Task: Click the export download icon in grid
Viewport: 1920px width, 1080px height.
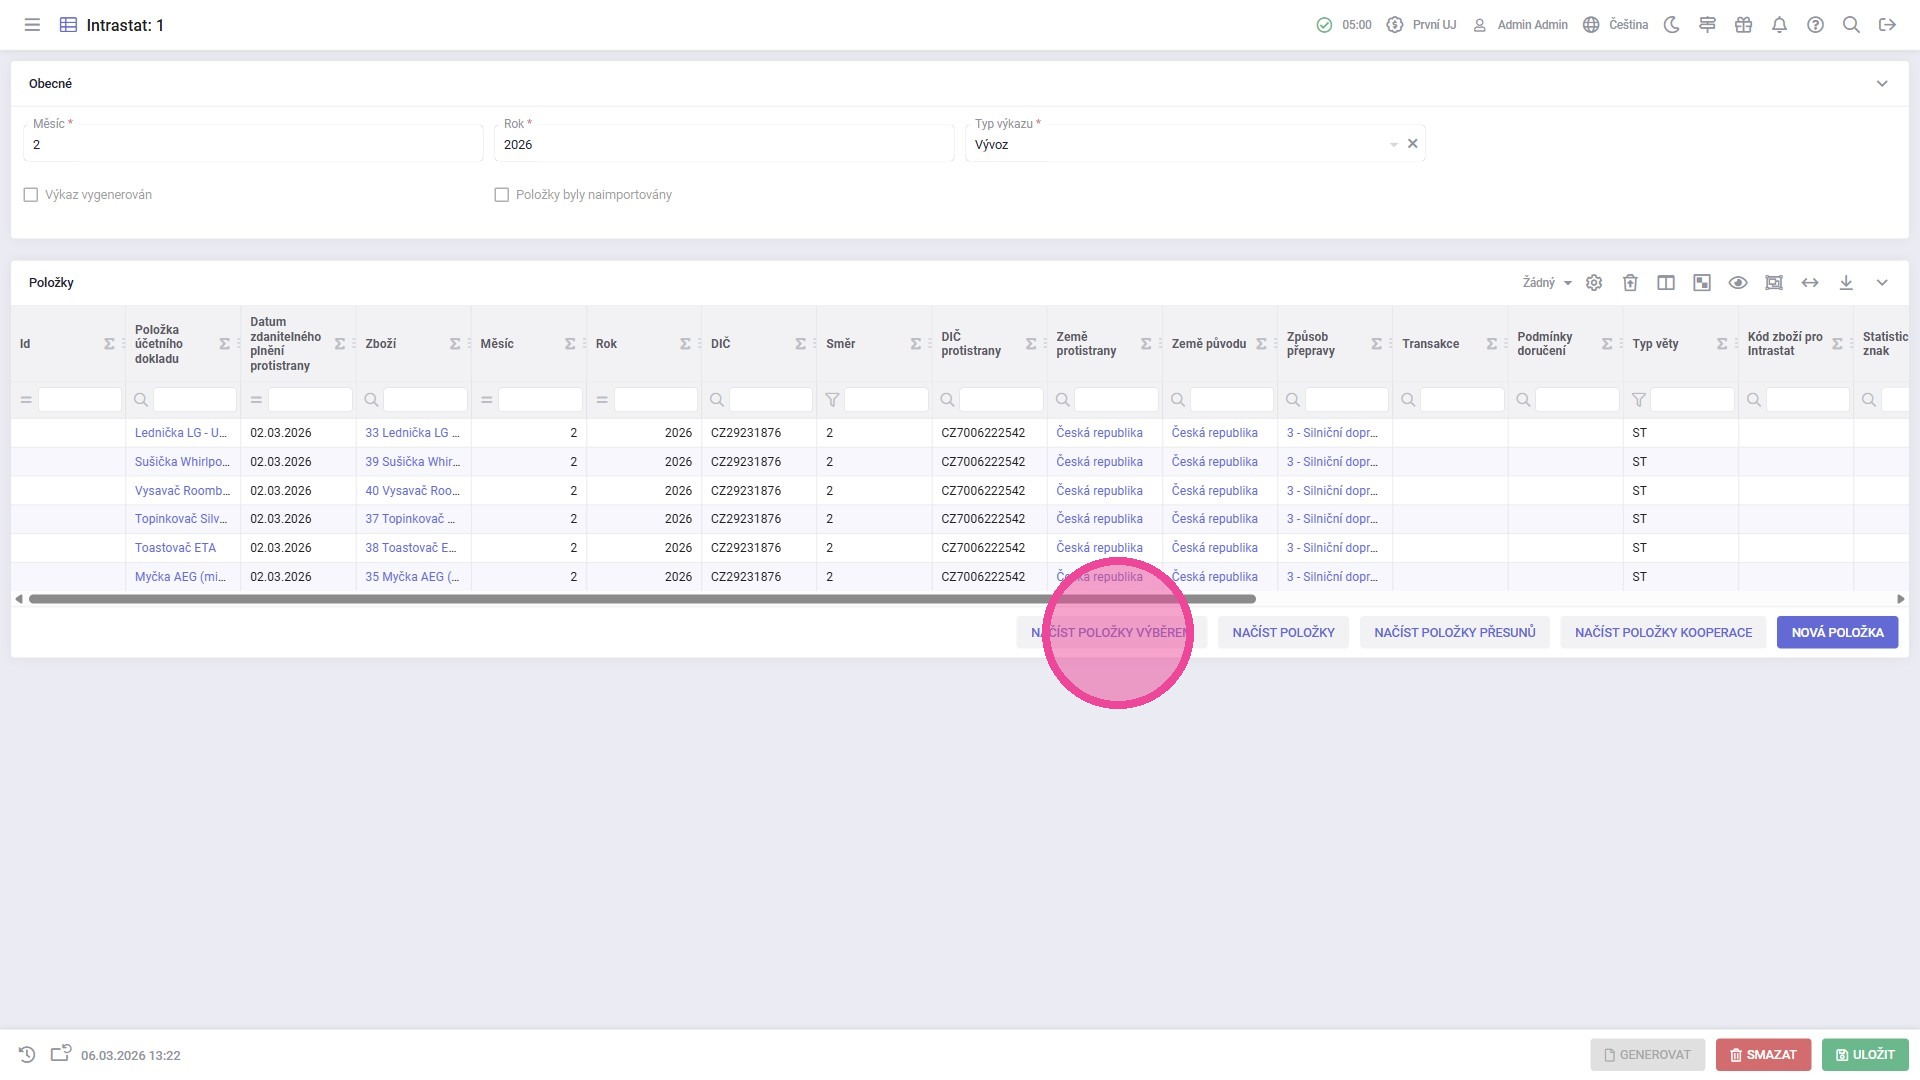Action: 1846,283
